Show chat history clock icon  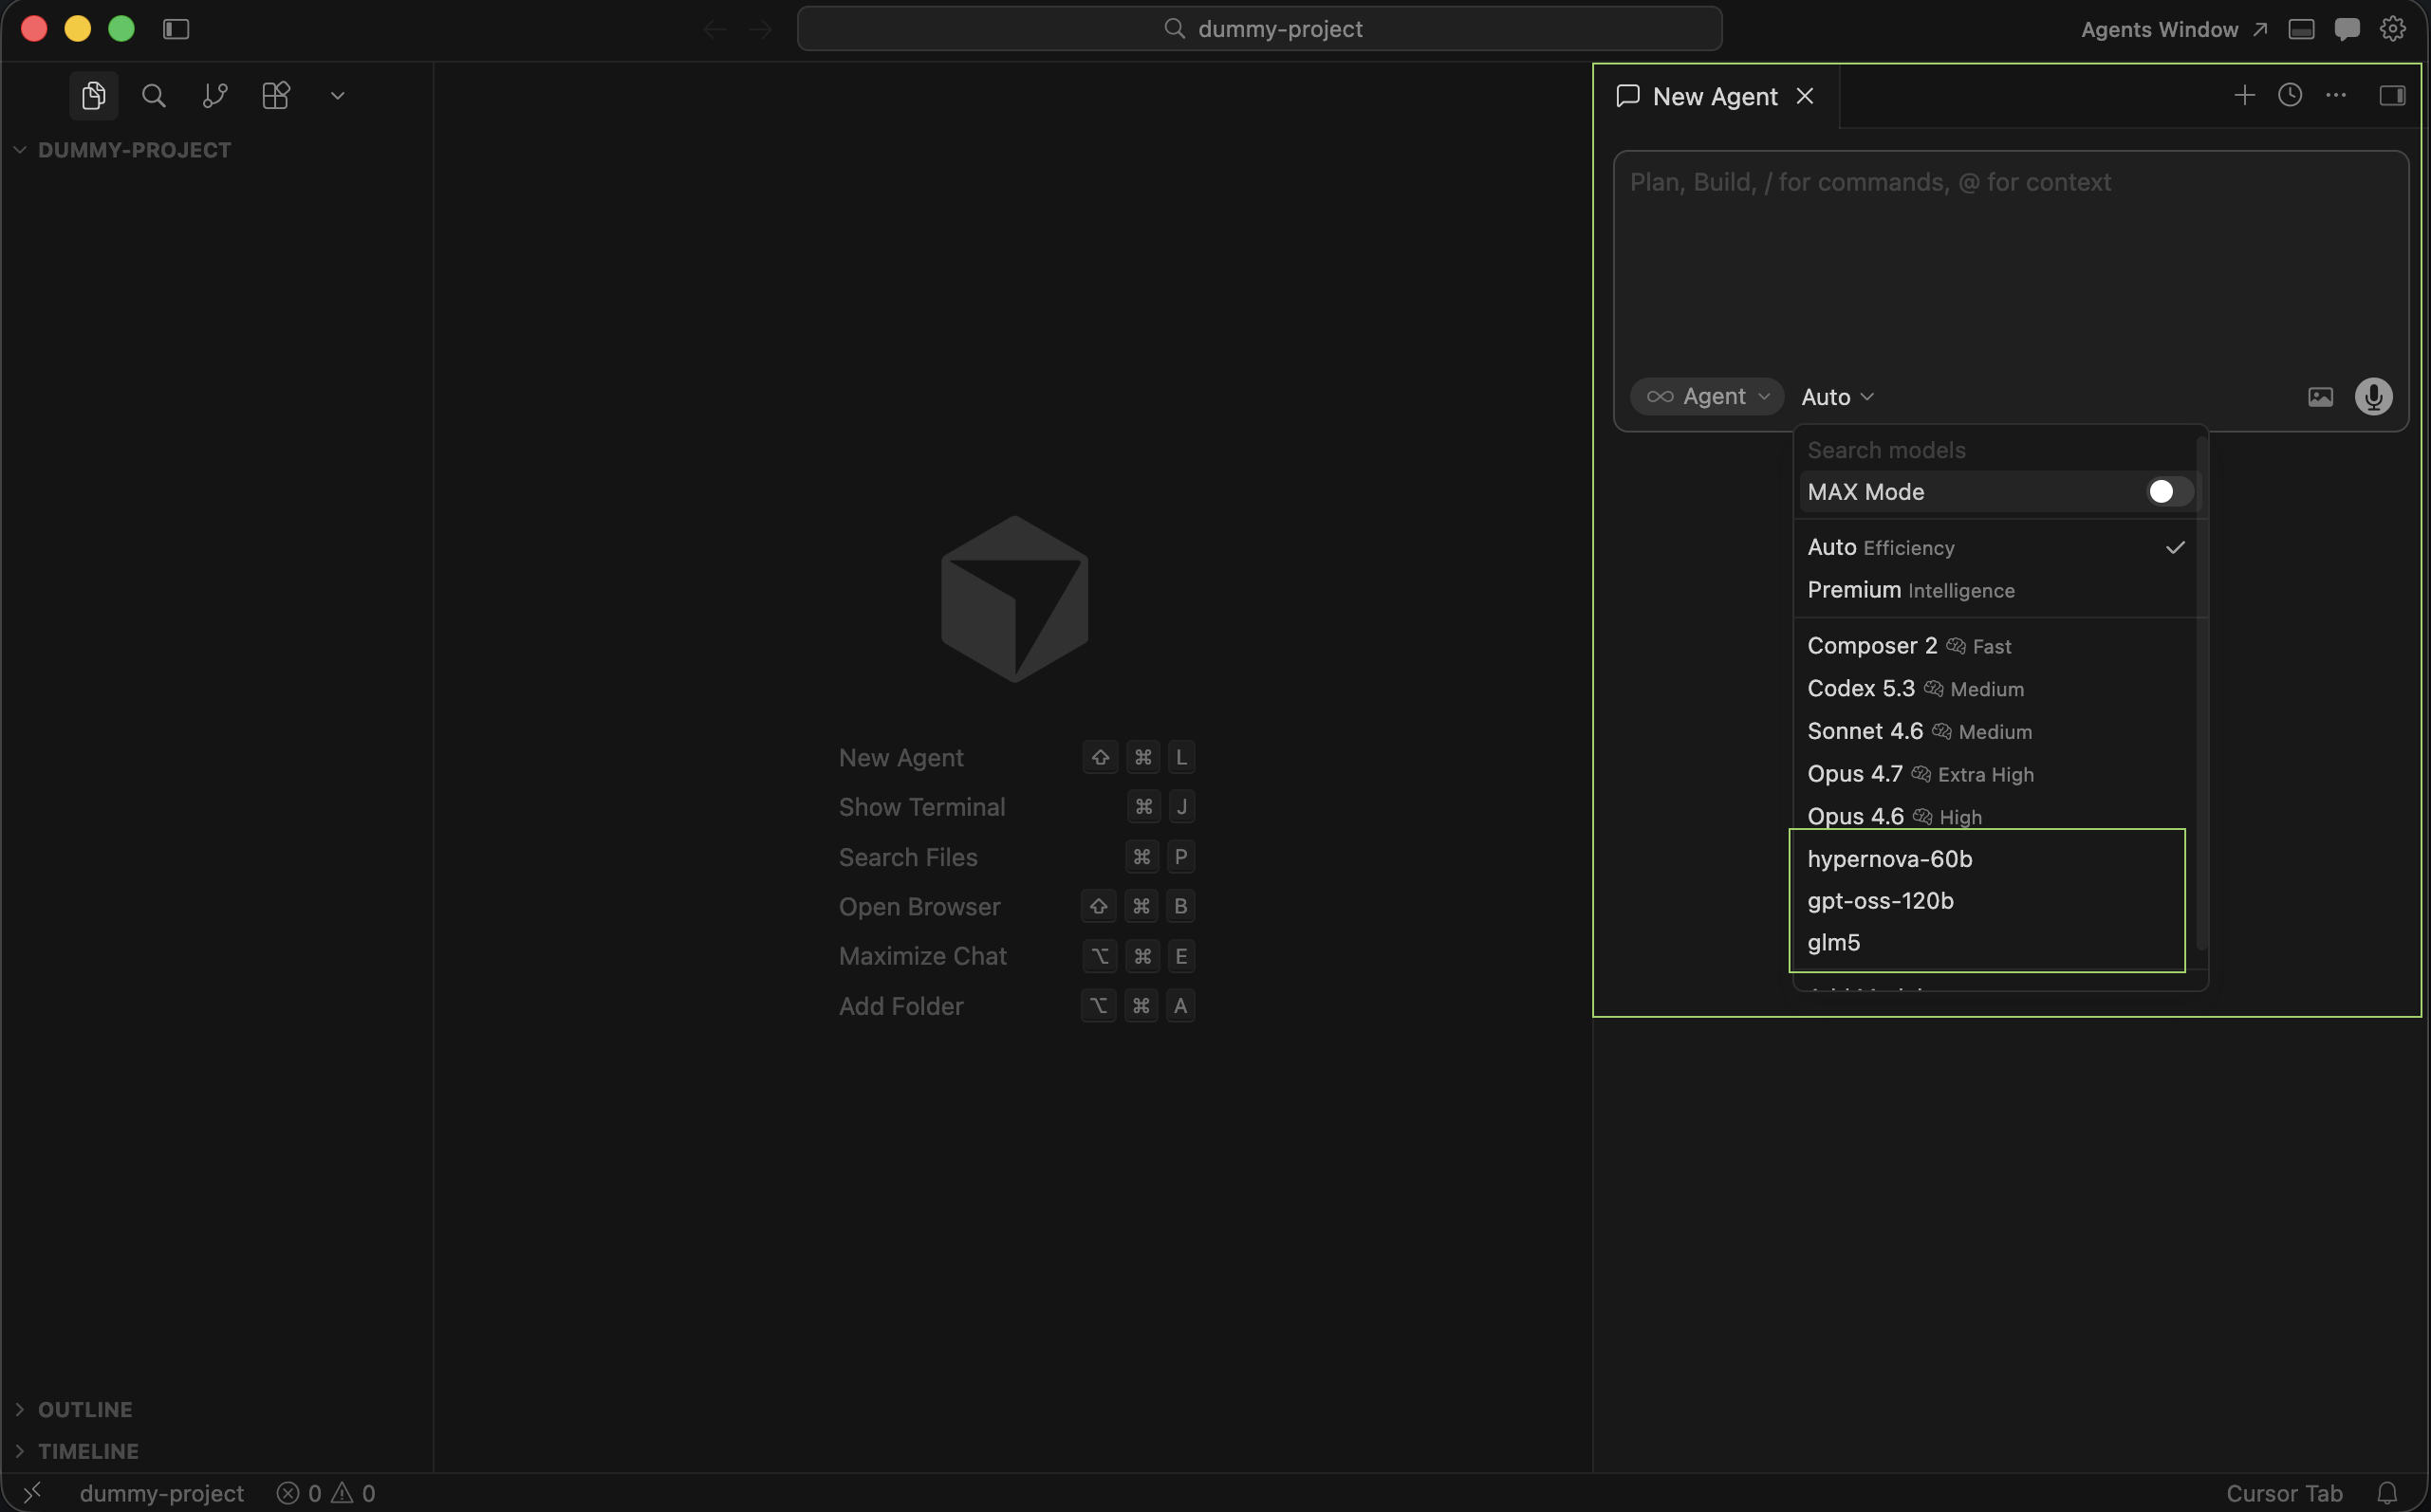pyautogui.click(x=2290, y=95)
